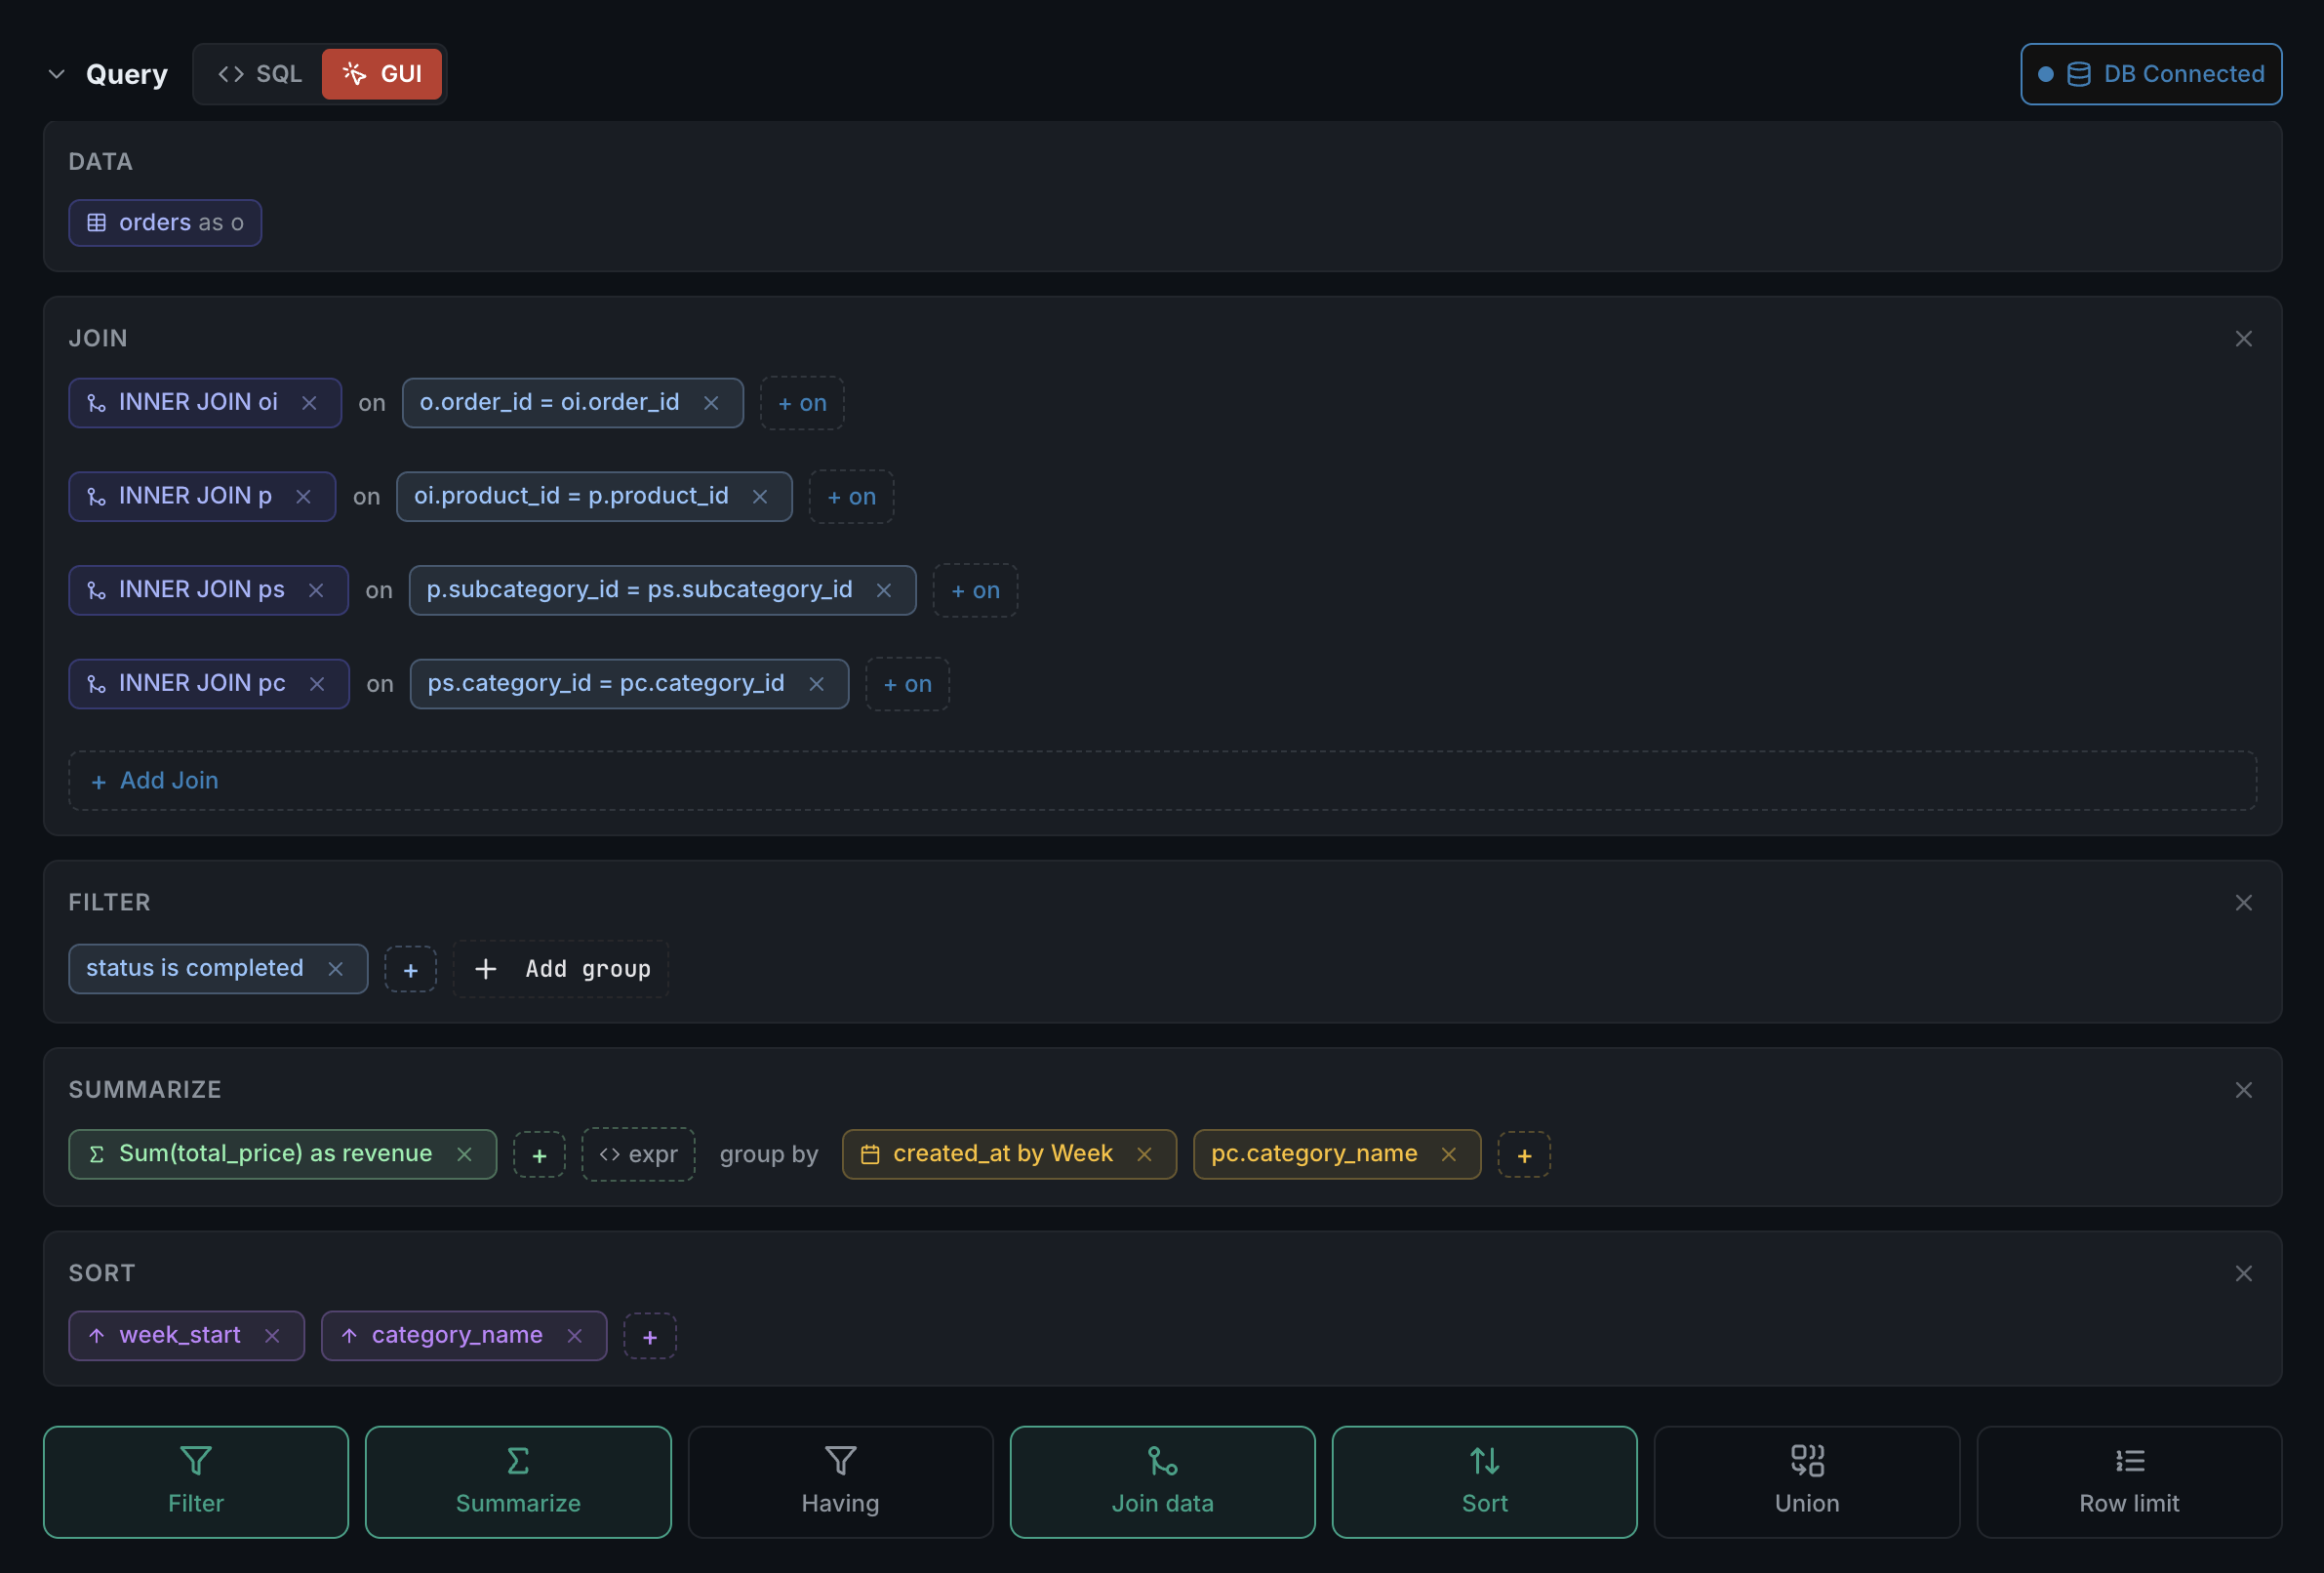This screenshot has height=1573, width=2324.
Task: Add an on condition to INNER JOIN p
Action: click(851, 497)
